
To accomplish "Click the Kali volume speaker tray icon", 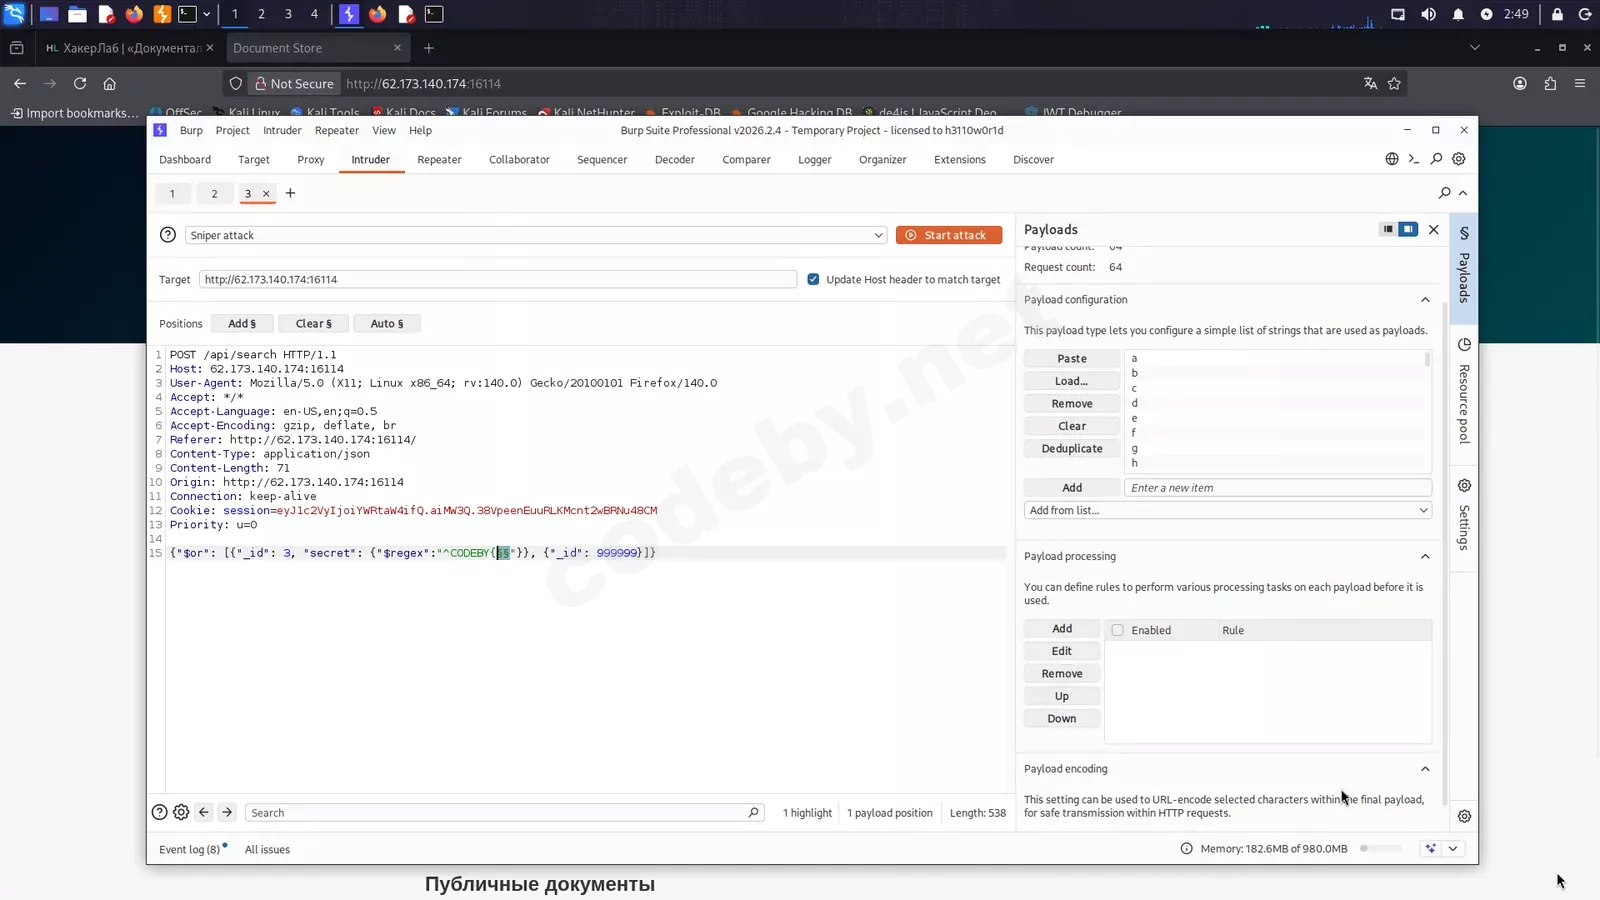I will tap(1428, 14).
